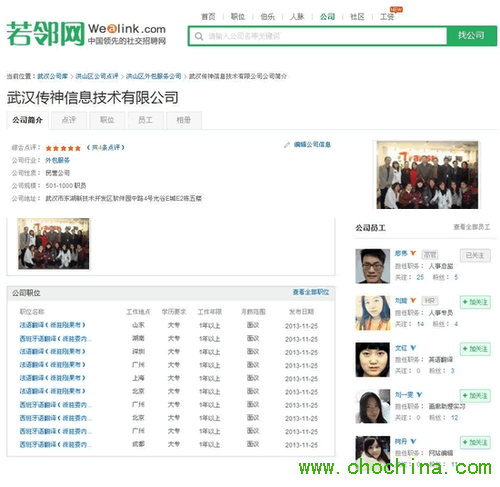The width and height of the screenshot is (500, 487).
Task: Open 查看全部职位 link
Action: [x=311, y=292]
